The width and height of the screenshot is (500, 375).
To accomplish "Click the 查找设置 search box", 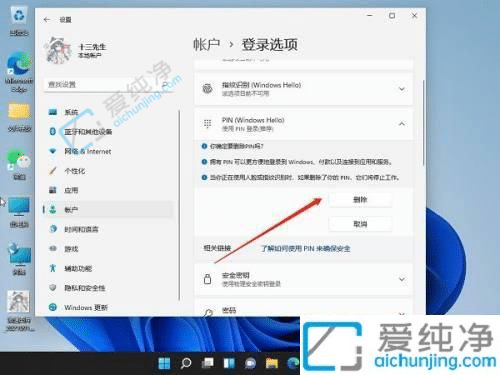I will (108, 85).
